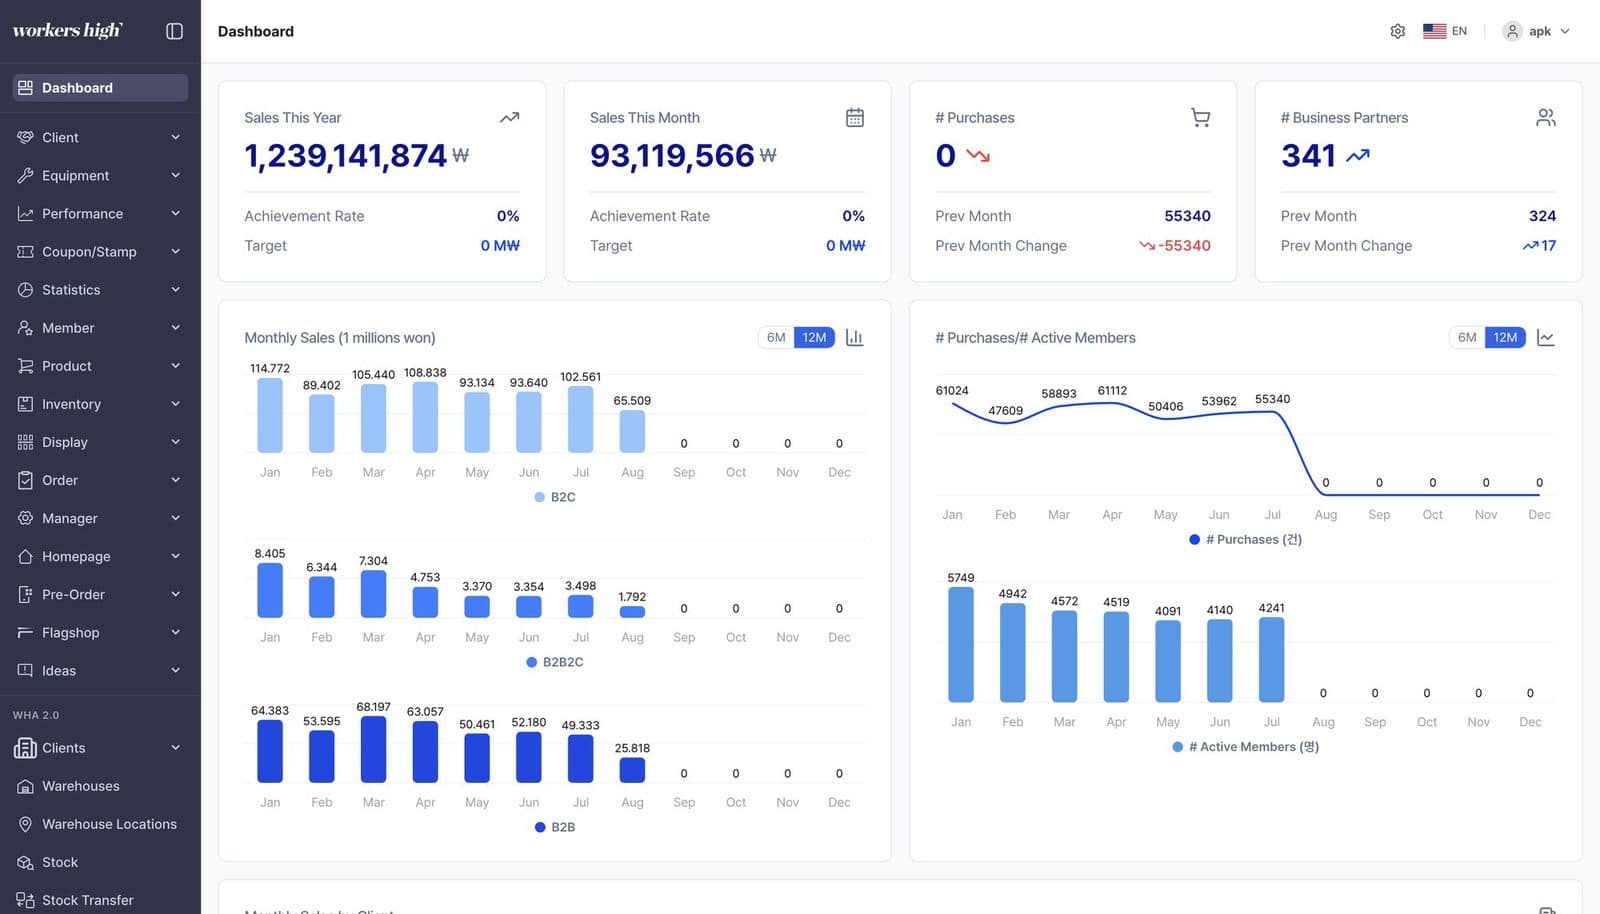Set Purchases/Active Members chart to 12M
Viewport: 1600px width, 914px height.
[1505, 338]
